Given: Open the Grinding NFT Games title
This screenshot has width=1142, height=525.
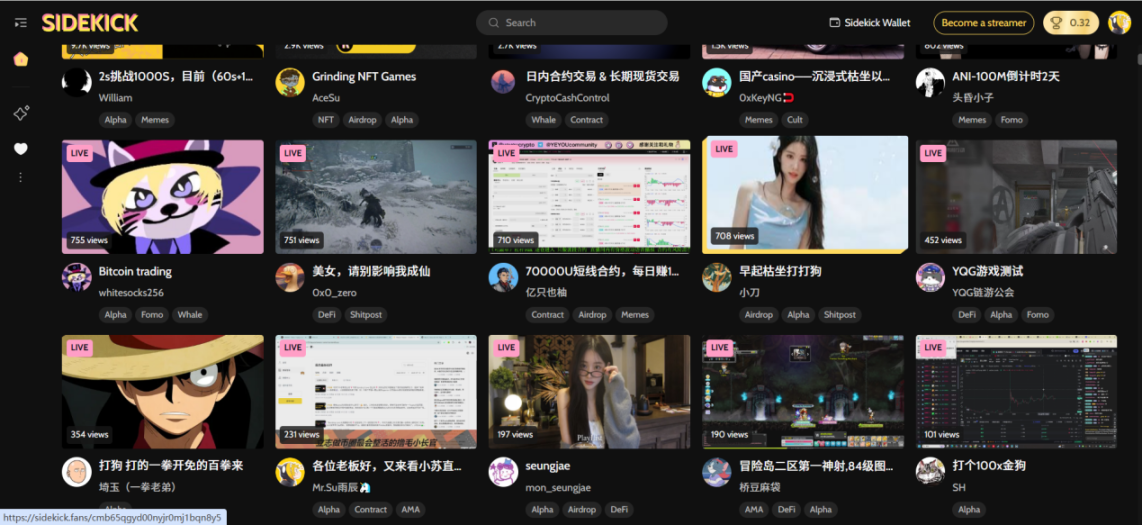Looking at the screenshot, I should (364, 76).
